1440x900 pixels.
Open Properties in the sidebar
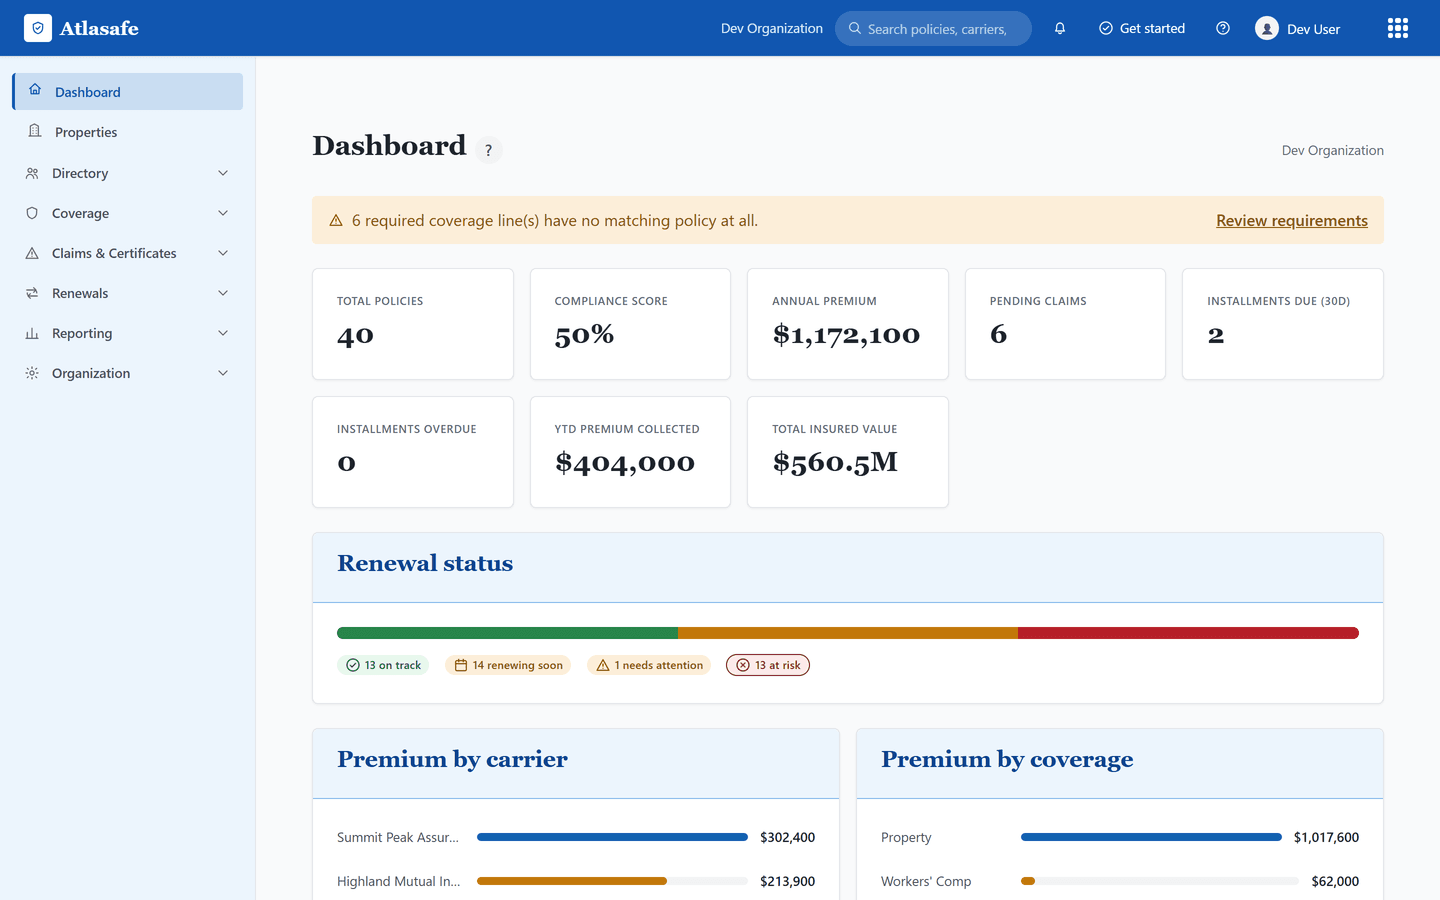click(128, 132)
